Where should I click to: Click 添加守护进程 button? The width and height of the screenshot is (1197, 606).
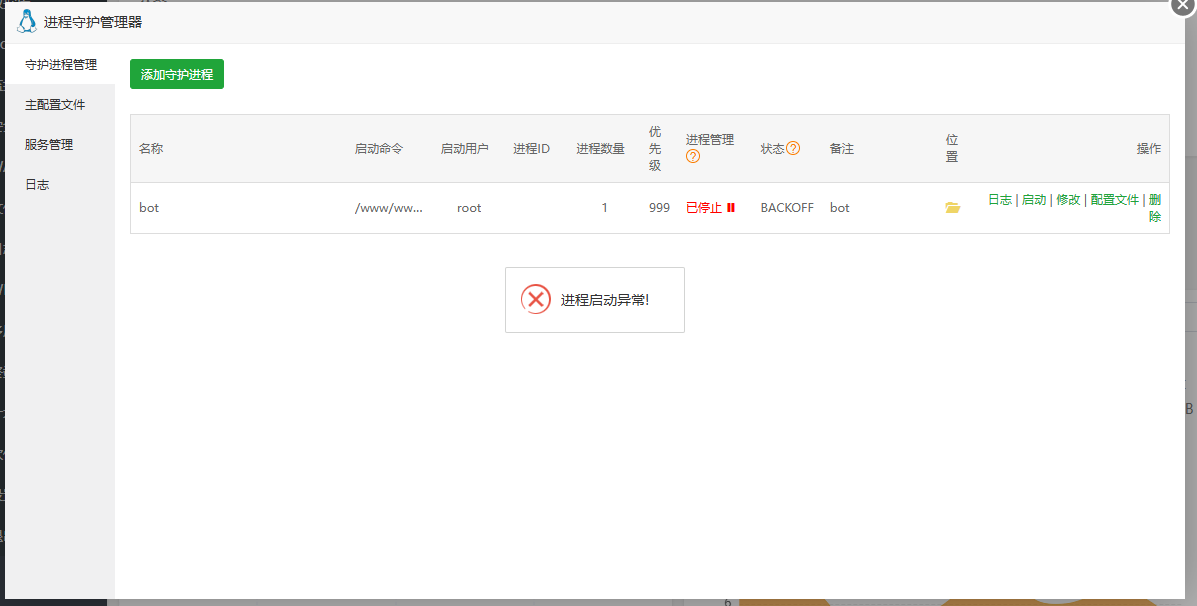click(x=176, y=74)
